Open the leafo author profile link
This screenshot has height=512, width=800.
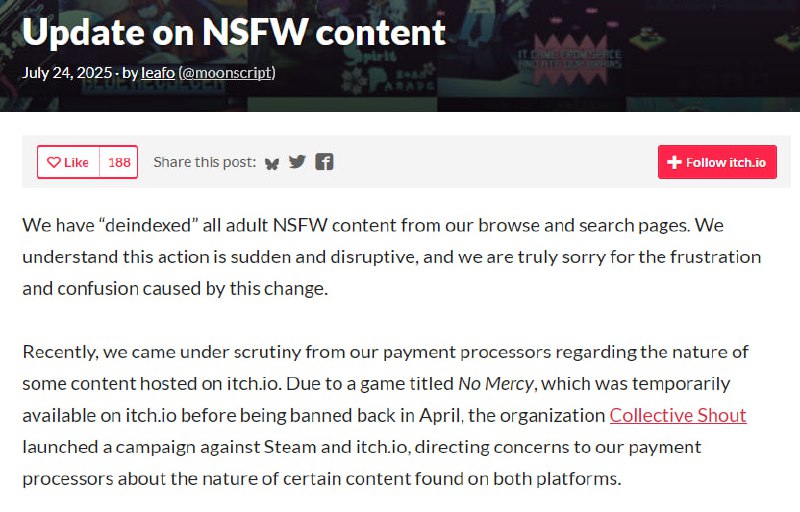pyautogui.click(x=158, y=73)
